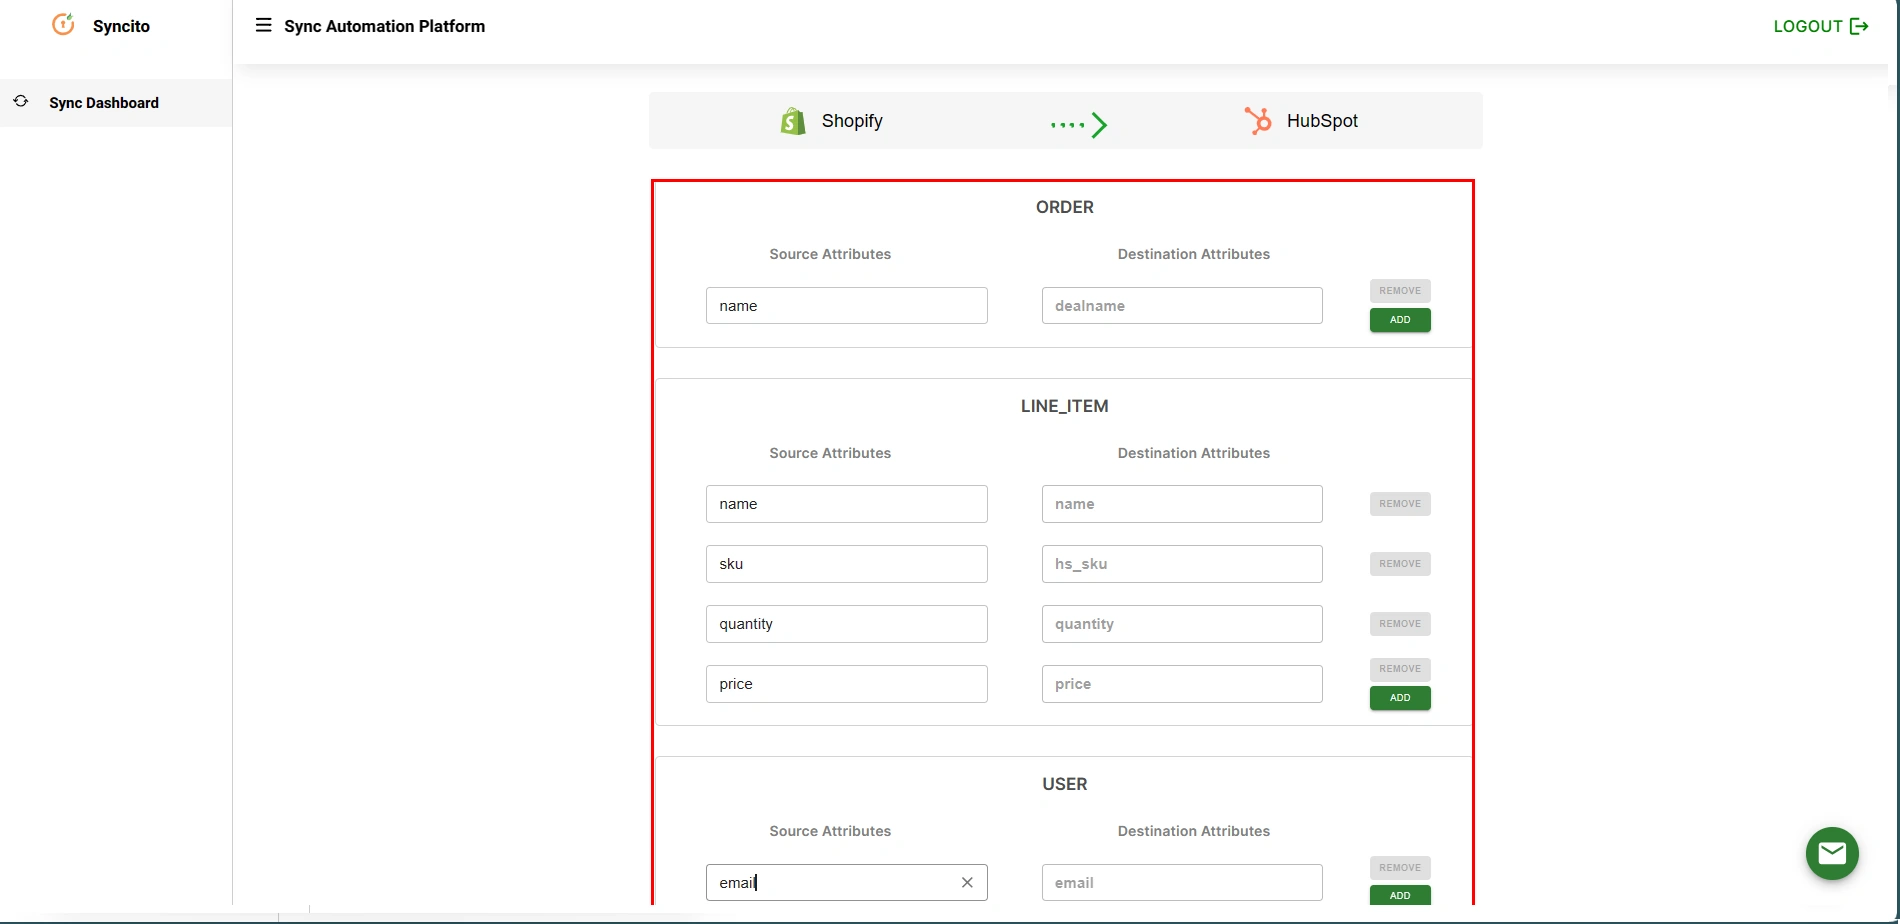The width and height of the screenshot is (1900, 924).
Task: Click the hs_sku destination field
Action: 1181,563
